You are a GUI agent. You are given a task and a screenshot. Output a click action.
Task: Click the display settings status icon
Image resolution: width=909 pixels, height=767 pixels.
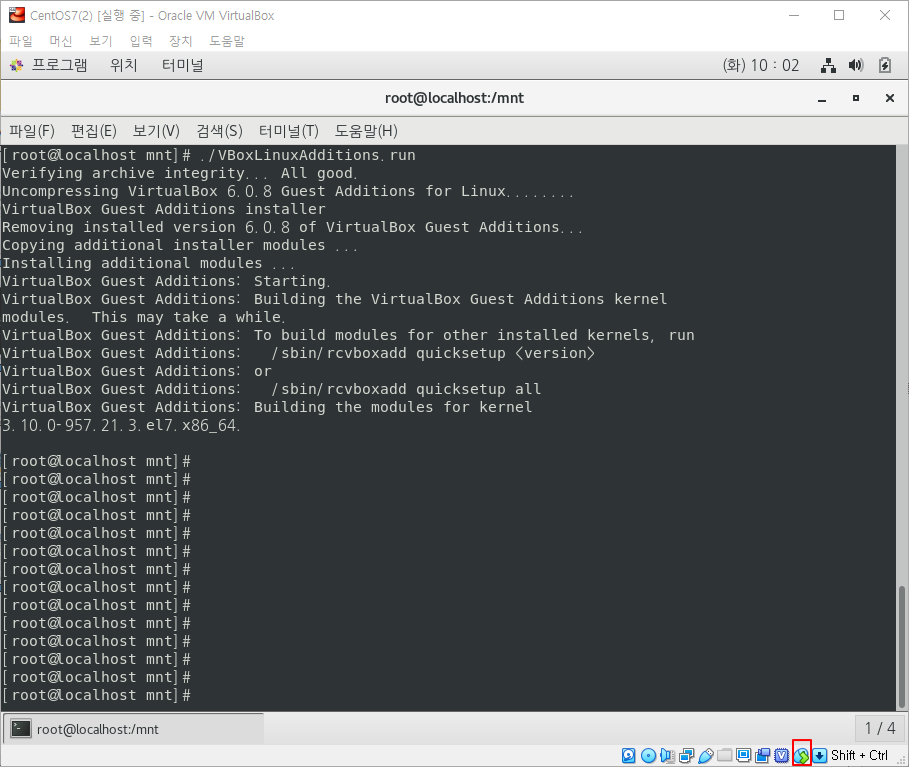coord(743,755)
